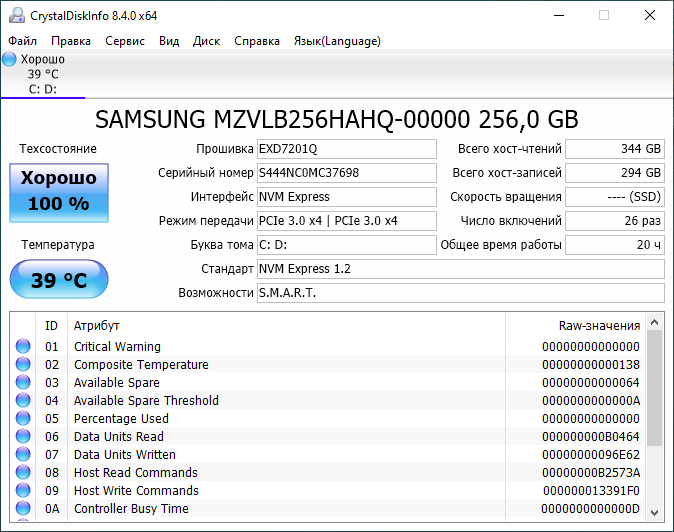Screen dimensions: 674x532
Task: Open the Справка menu
Action: point(257,41)
